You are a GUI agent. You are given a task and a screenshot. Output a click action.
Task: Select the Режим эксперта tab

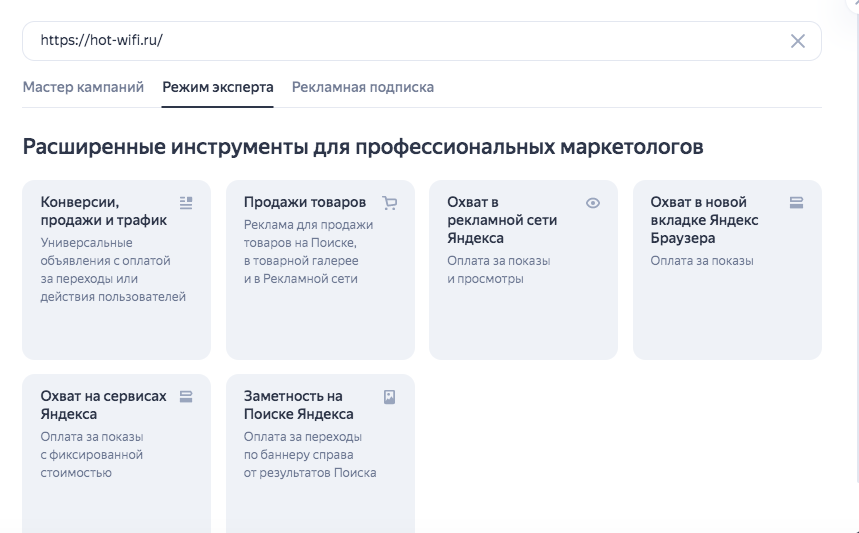pos(217,87)
